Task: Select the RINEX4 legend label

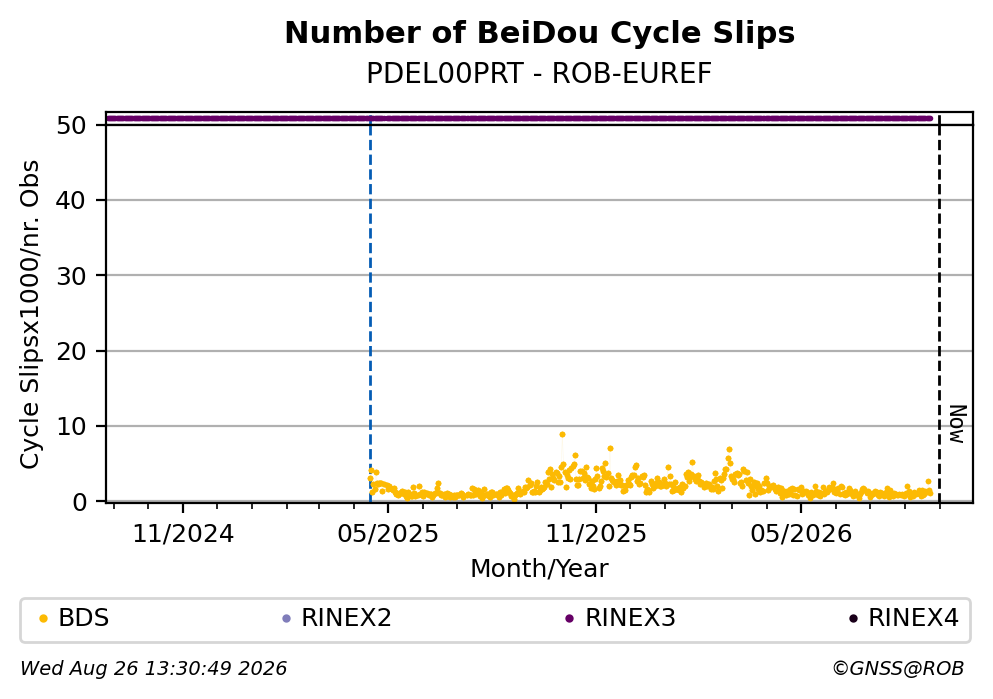Action: point(913,618)
